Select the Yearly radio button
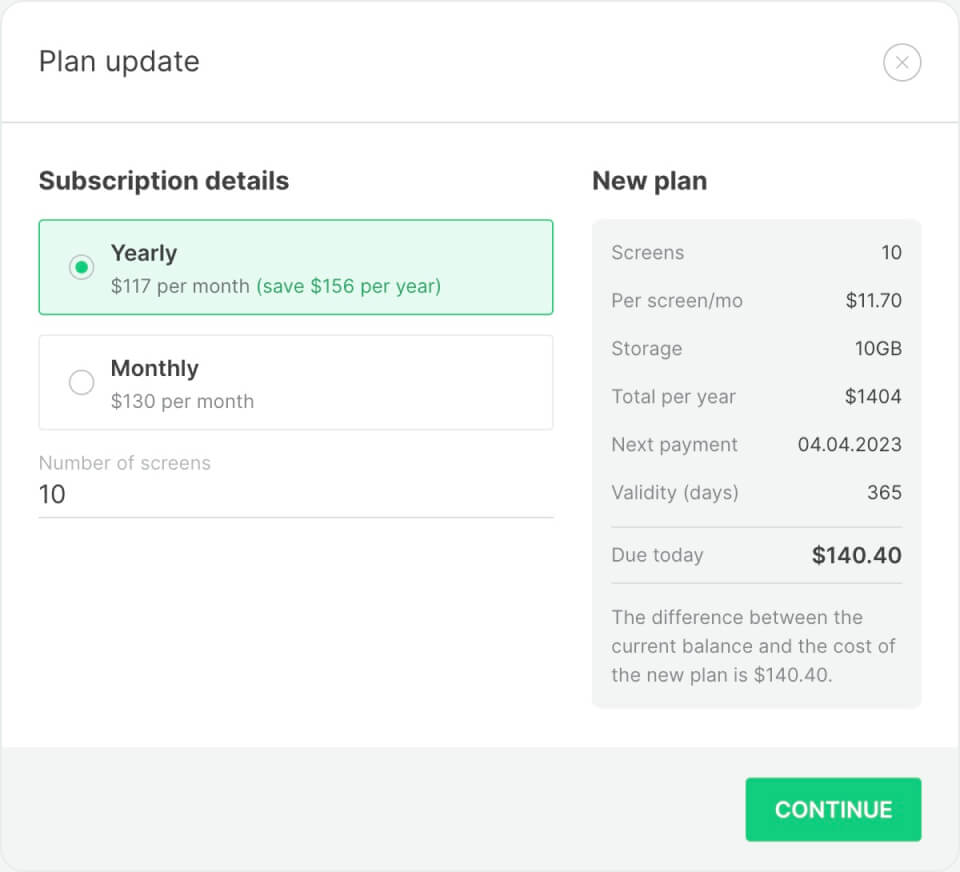960x872 pixels. click(x=82, y=268)
